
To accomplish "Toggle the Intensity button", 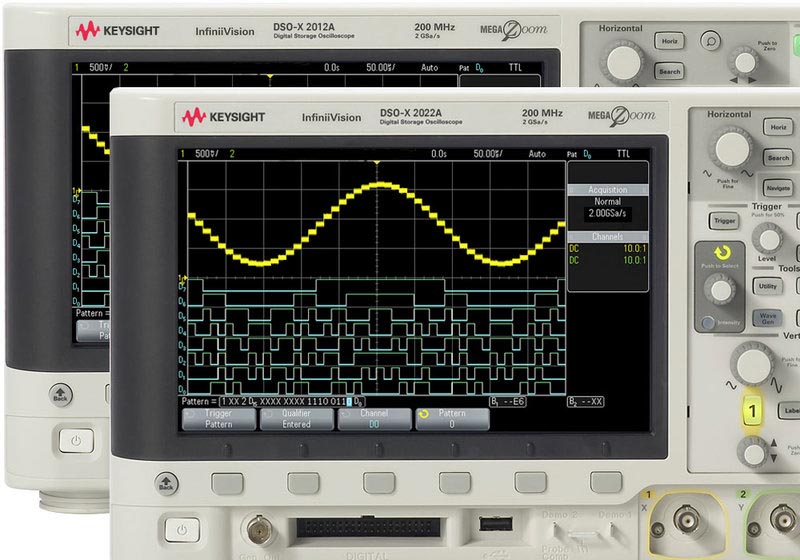I will pos(708,322).
